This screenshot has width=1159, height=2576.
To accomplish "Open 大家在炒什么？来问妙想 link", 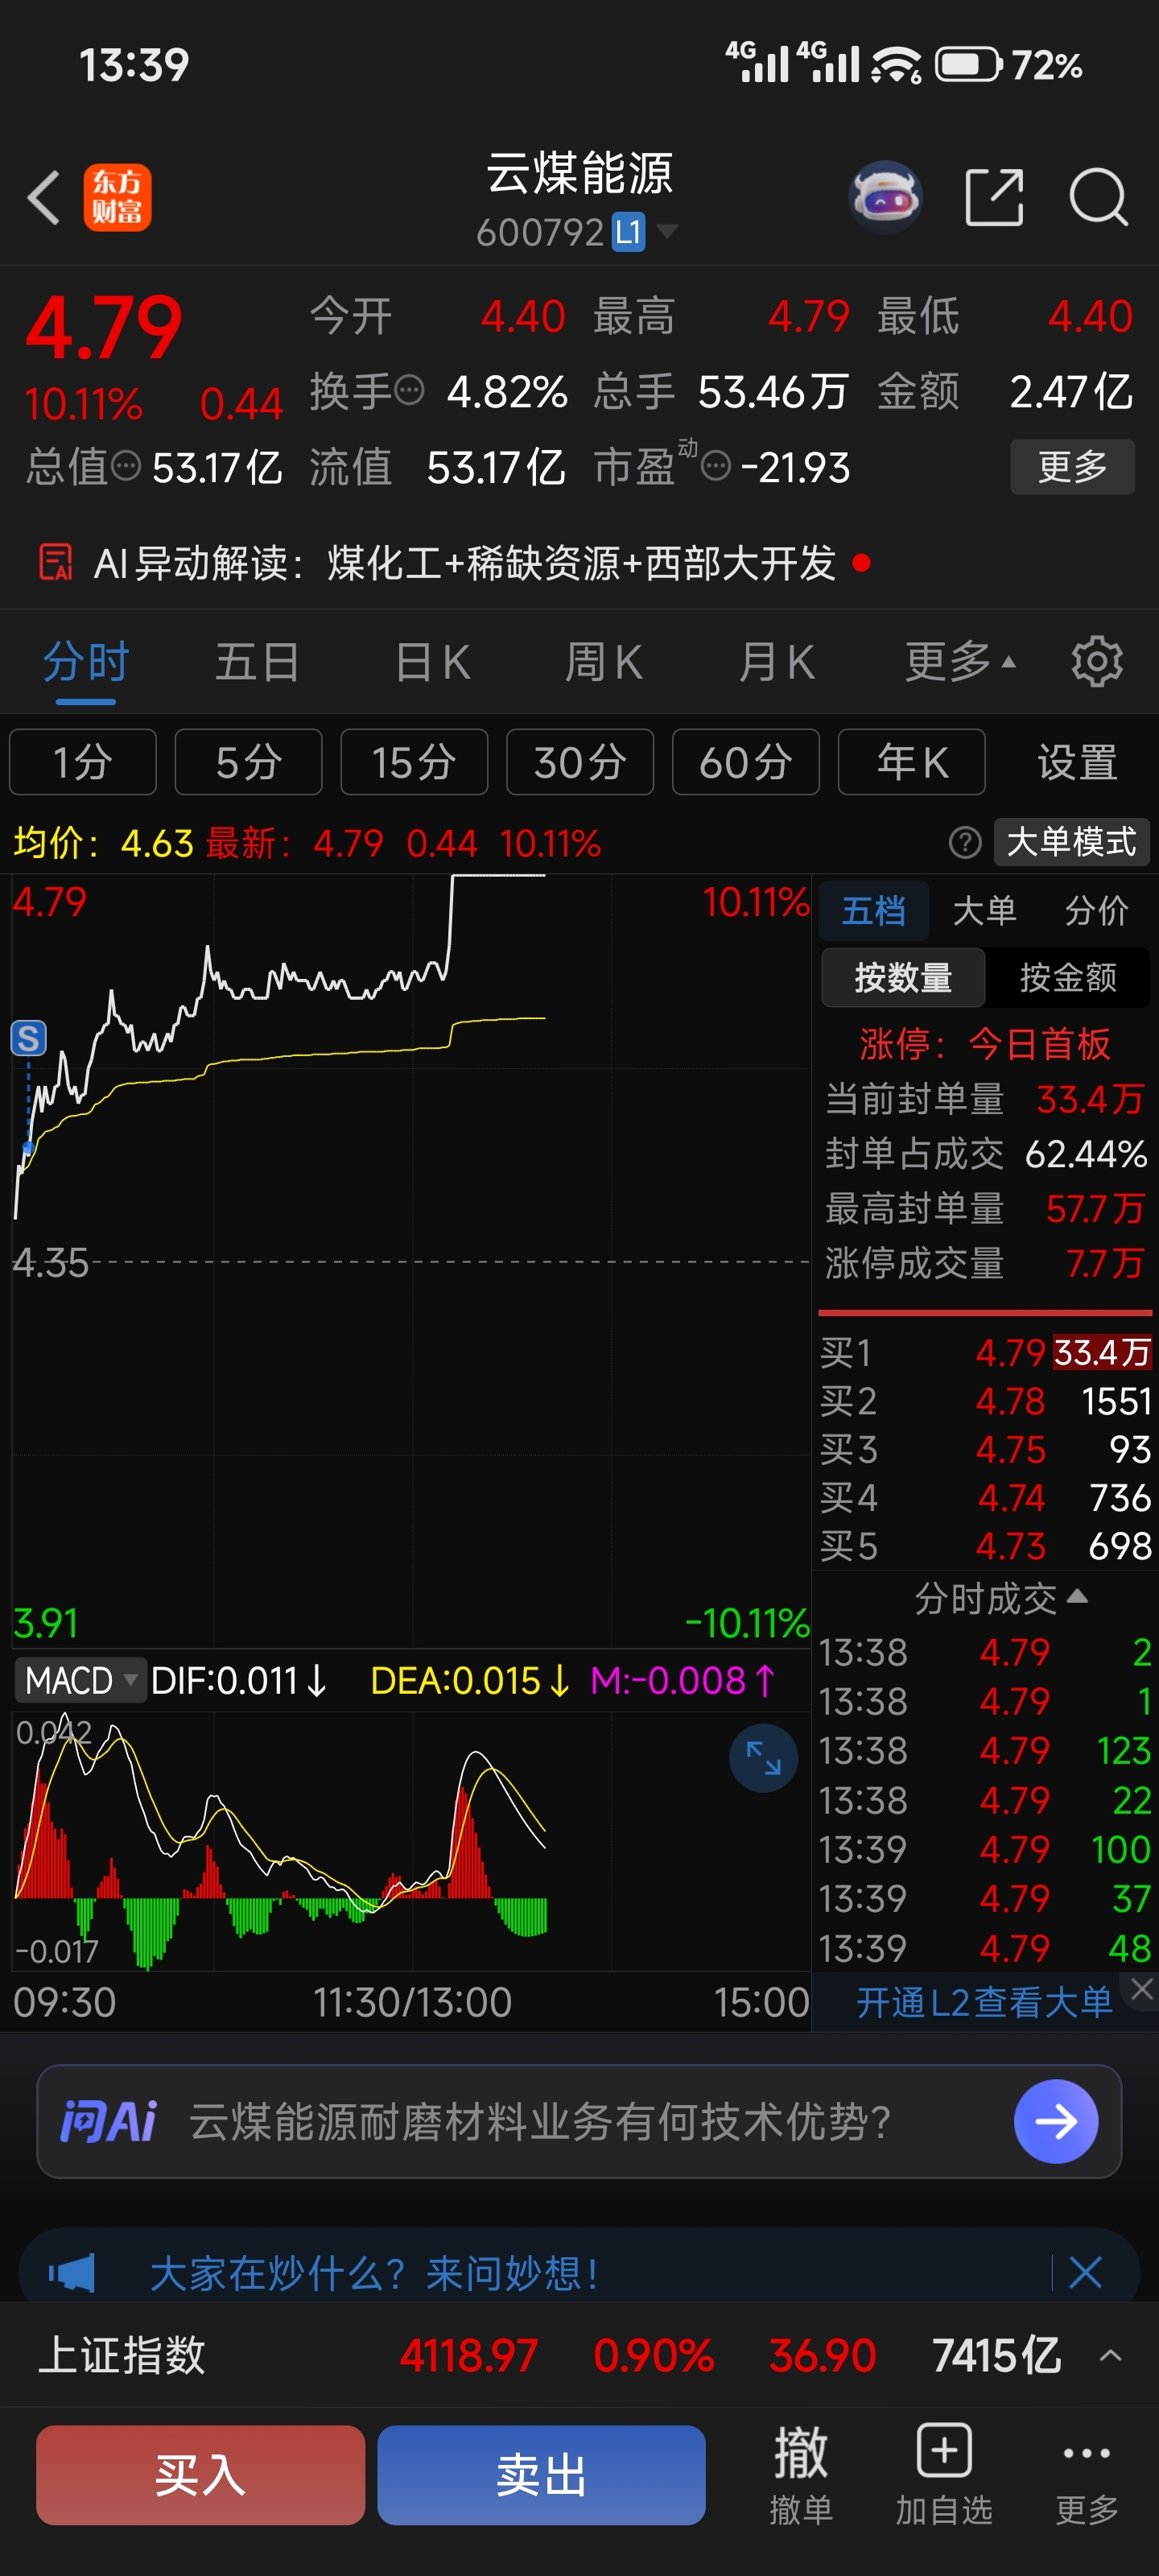I will (374, 2273).
